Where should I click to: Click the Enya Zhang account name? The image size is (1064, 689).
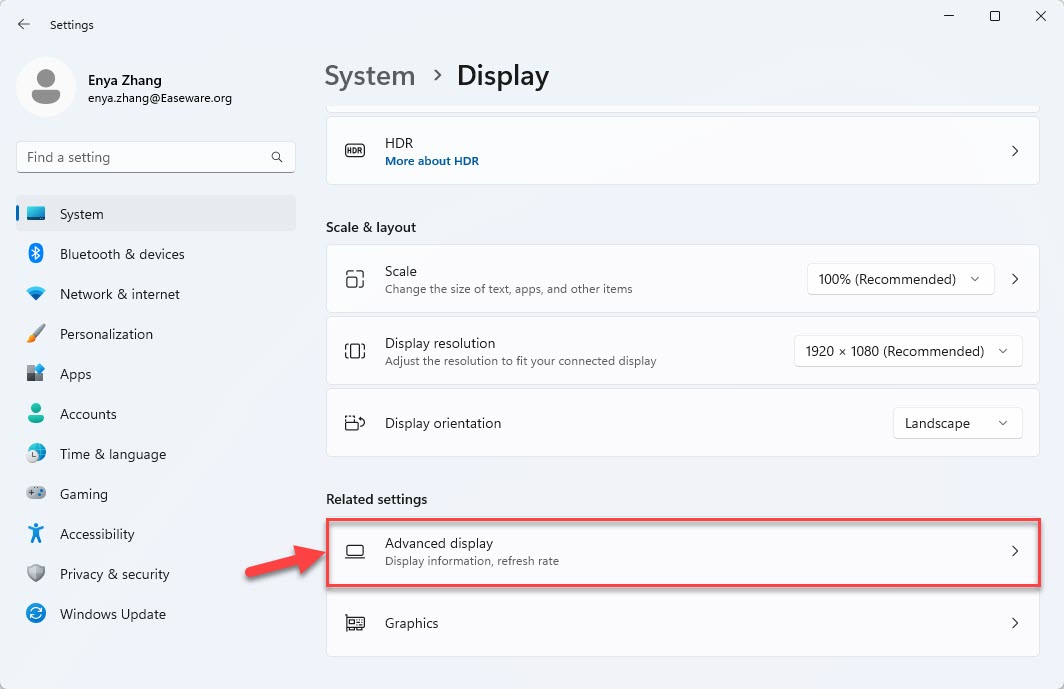(125, 80)
